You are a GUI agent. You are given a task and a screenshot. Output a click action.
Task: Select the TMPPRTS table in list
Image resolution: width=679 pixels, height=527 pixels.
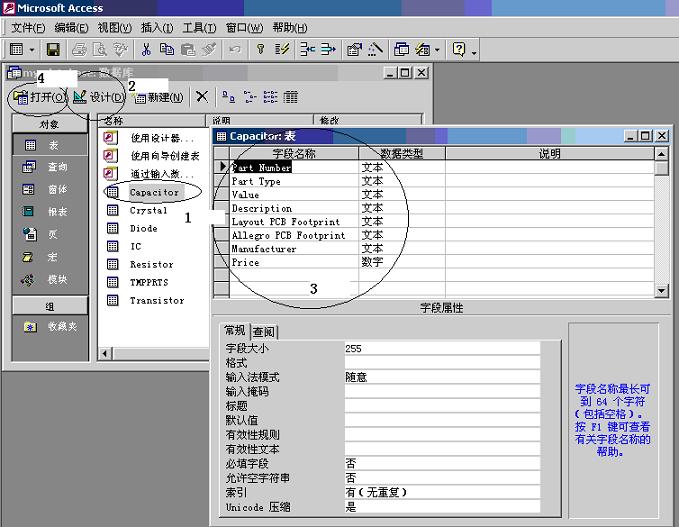click(x=149, y=282)
